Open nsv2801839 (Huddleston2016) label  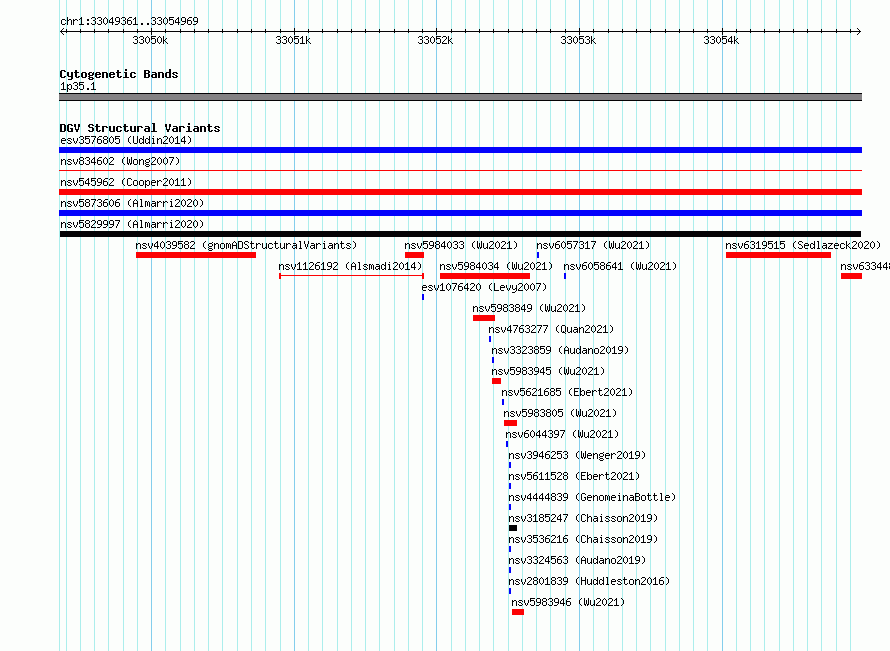point(589,581)
